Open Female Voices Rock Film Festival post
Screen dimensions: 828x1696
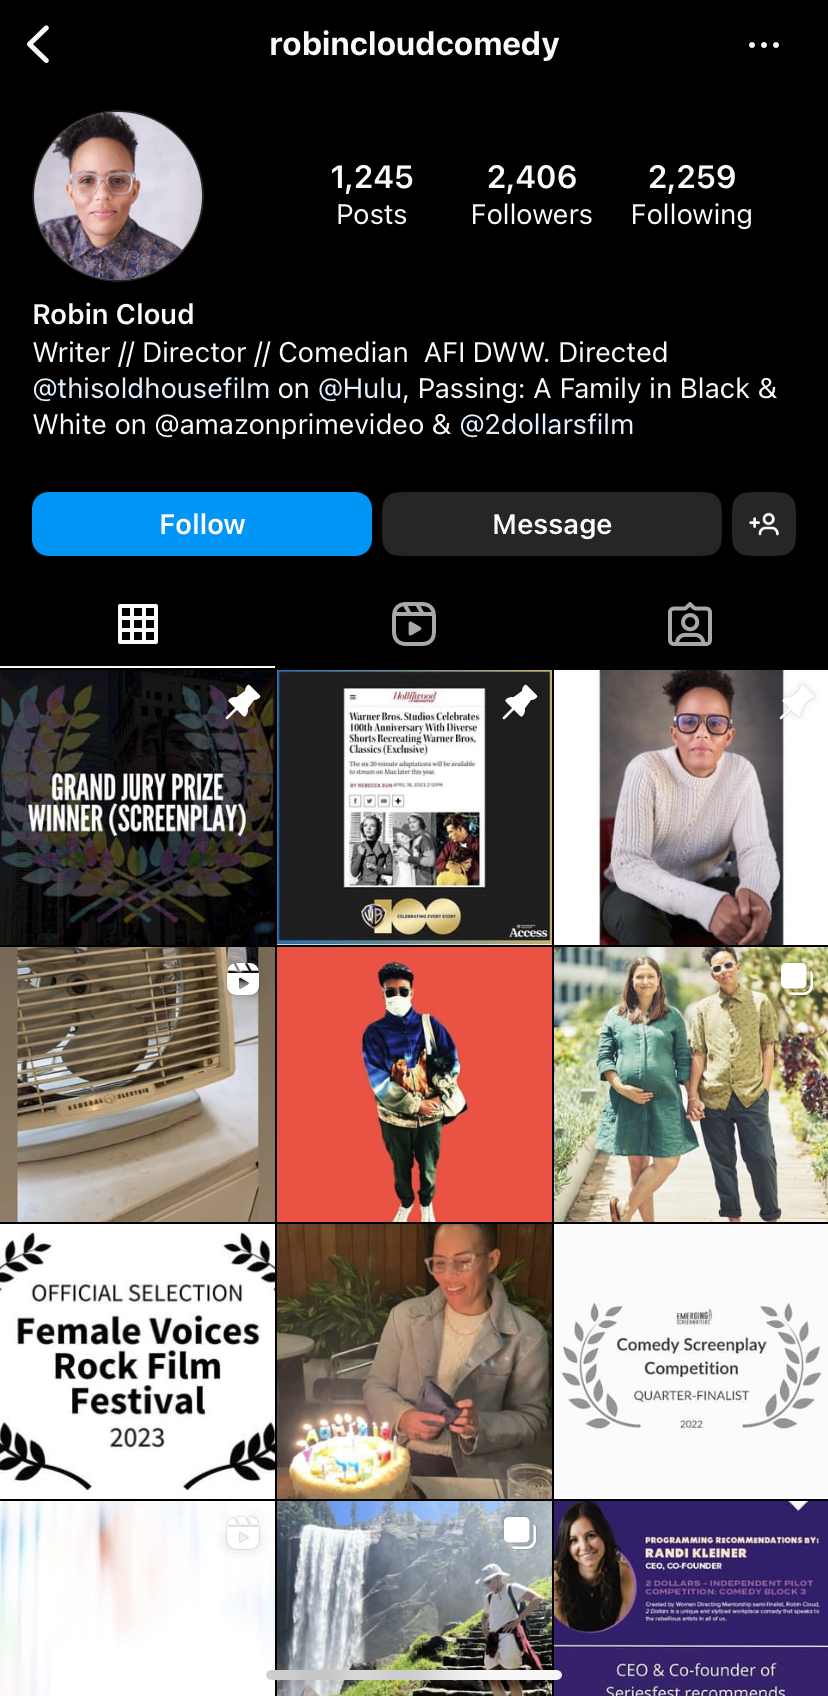point(137,1362)
